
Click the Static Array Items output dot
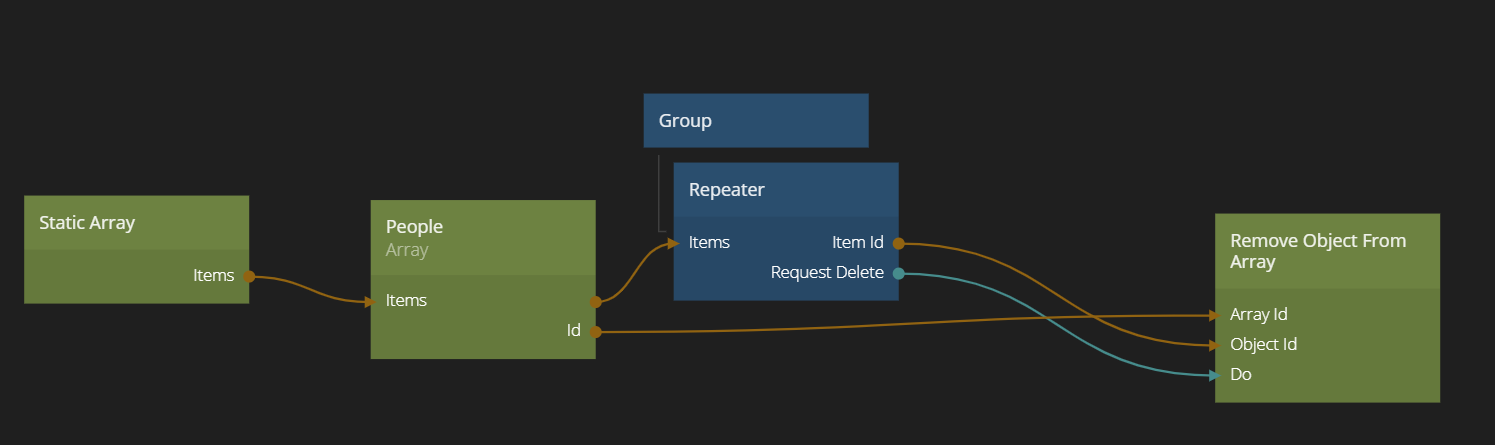pos(249,276)
